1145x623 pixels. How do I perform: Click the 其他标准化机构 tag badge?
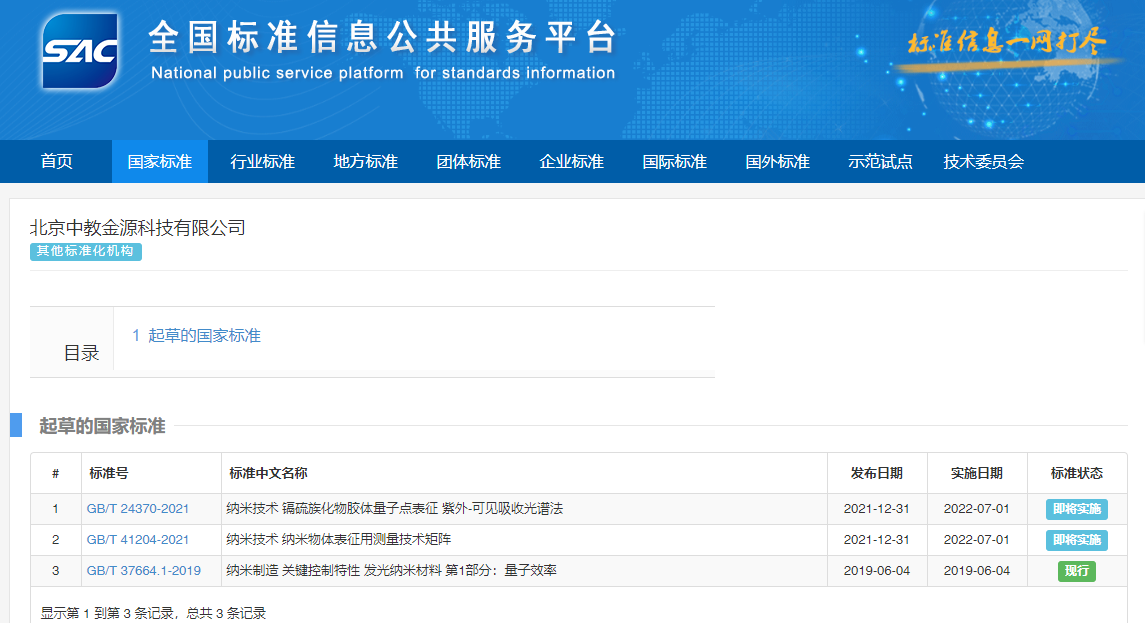click(85, 251)
